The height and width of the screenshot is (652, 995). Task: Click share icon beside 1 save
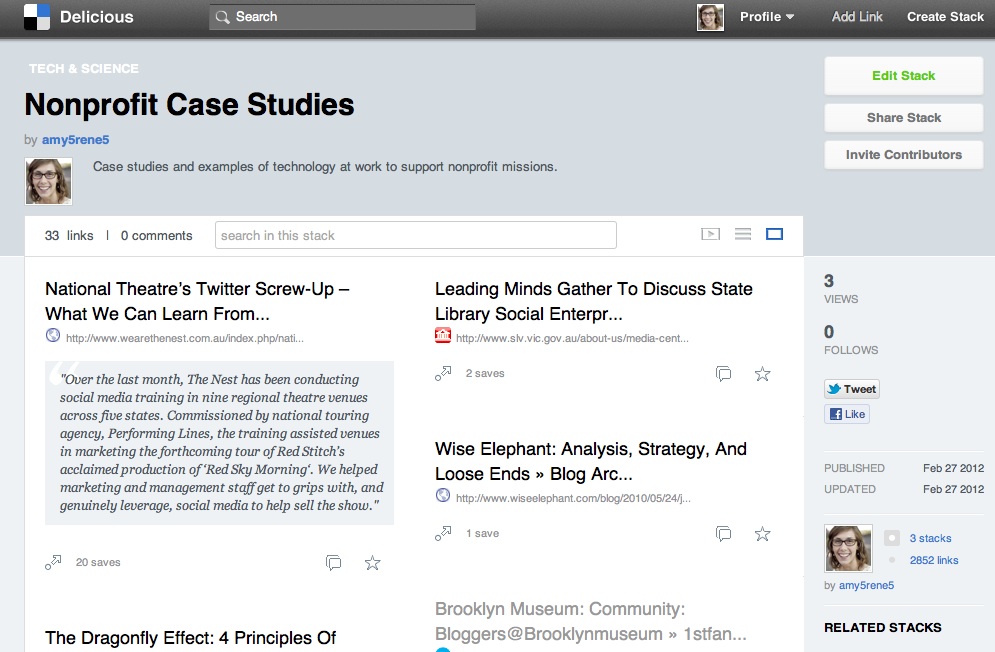[443, 533]
